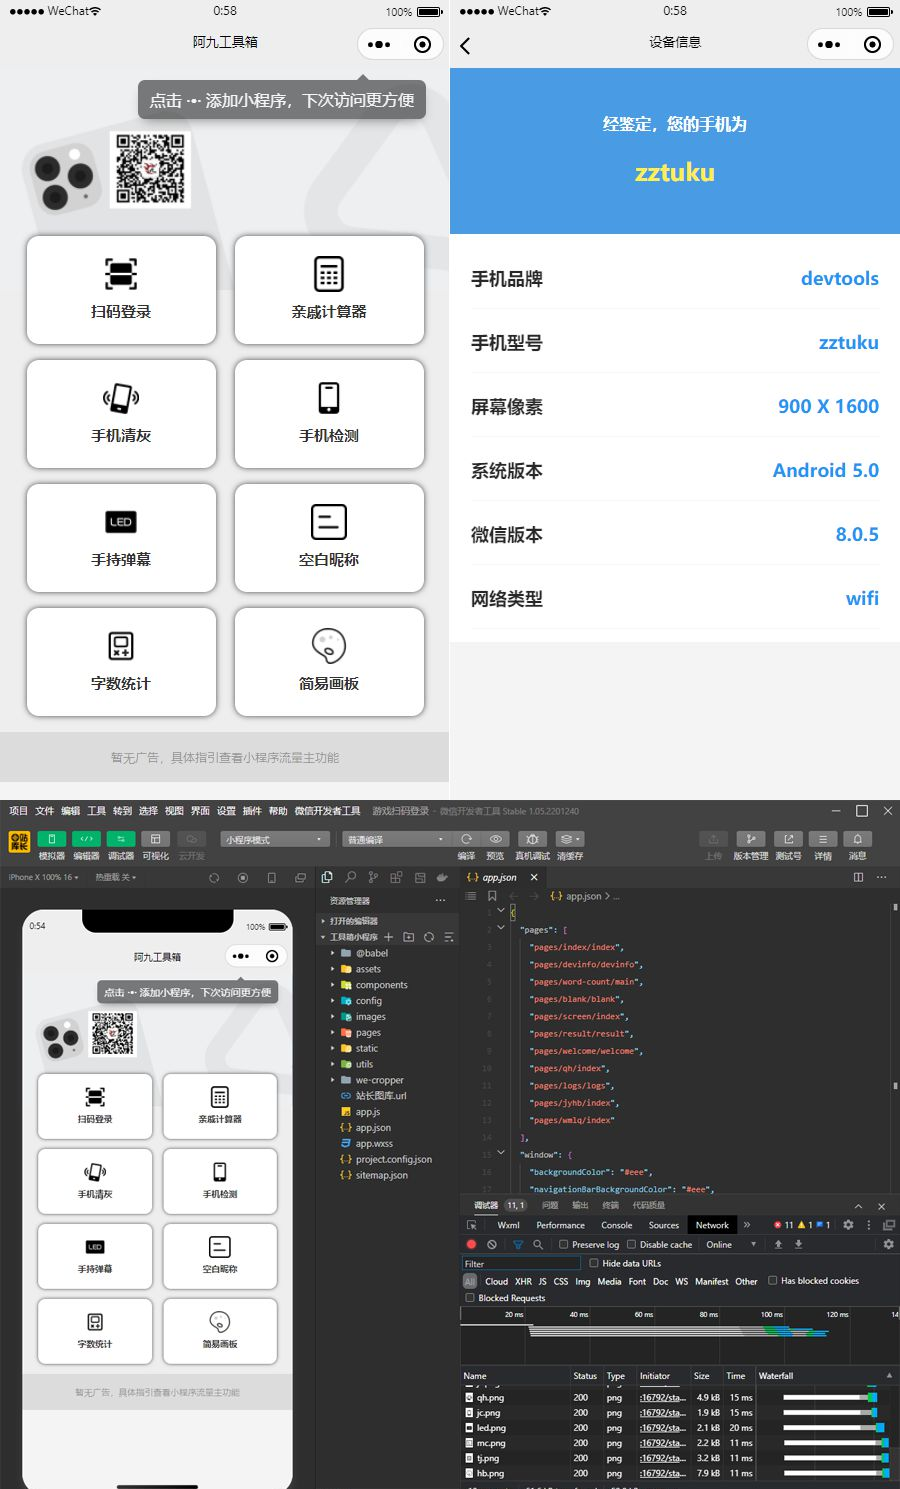Click the 测试号 test account icon
This screenshot has height=1489, width=900.
pos(788,839)
